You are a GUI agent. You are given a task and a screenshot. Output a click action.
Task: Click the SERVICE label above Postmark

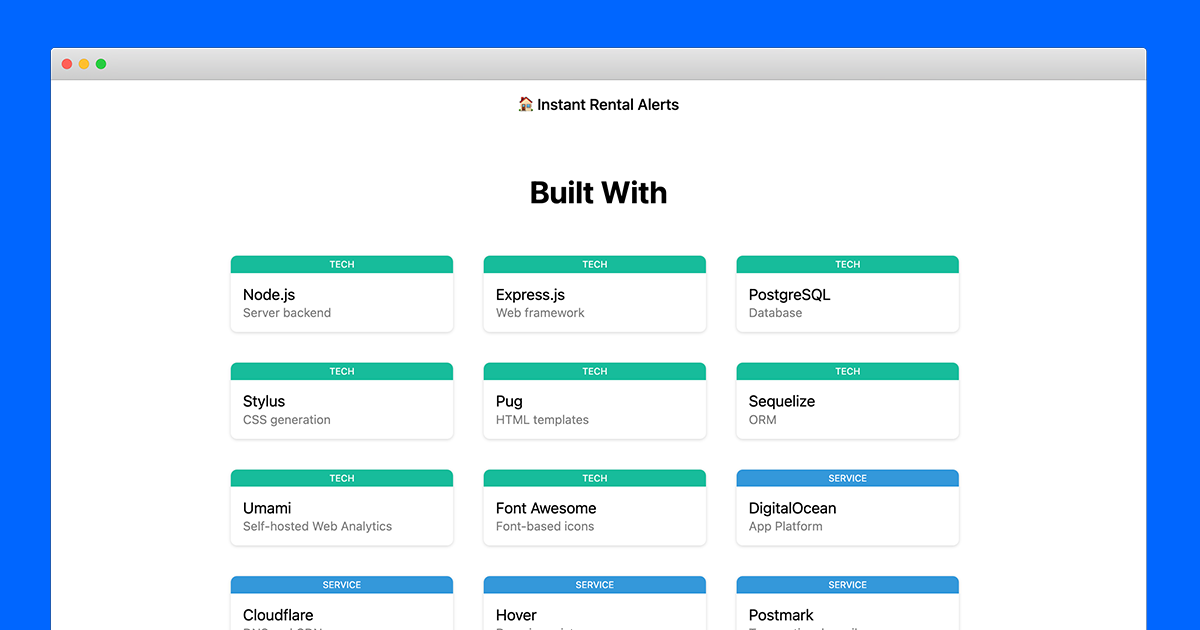click(x=848, y=585)
